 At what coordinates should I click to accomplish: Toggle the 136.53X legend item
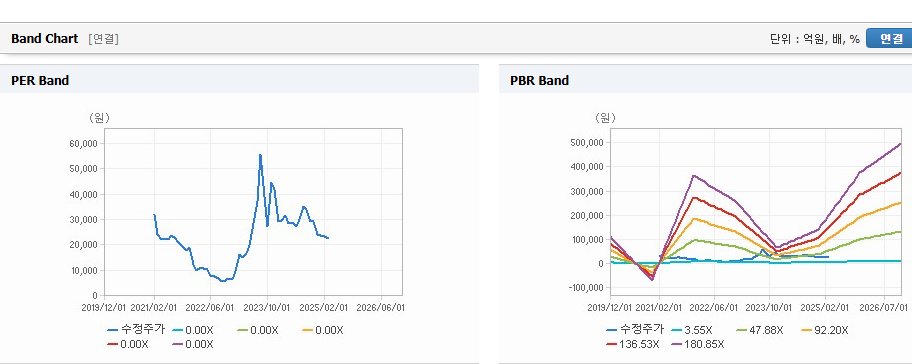pos(633,344)
